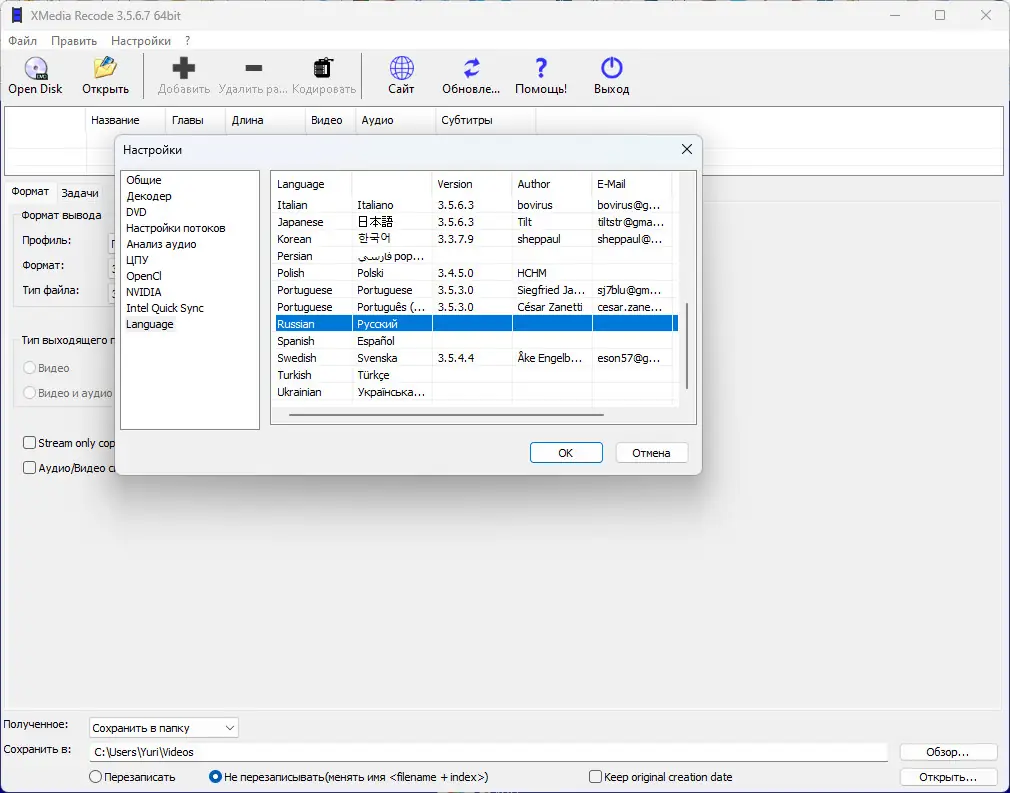Open the Править menu
Image resolution: width=1010 pixels, height=793 pixels.
[74, 41]
